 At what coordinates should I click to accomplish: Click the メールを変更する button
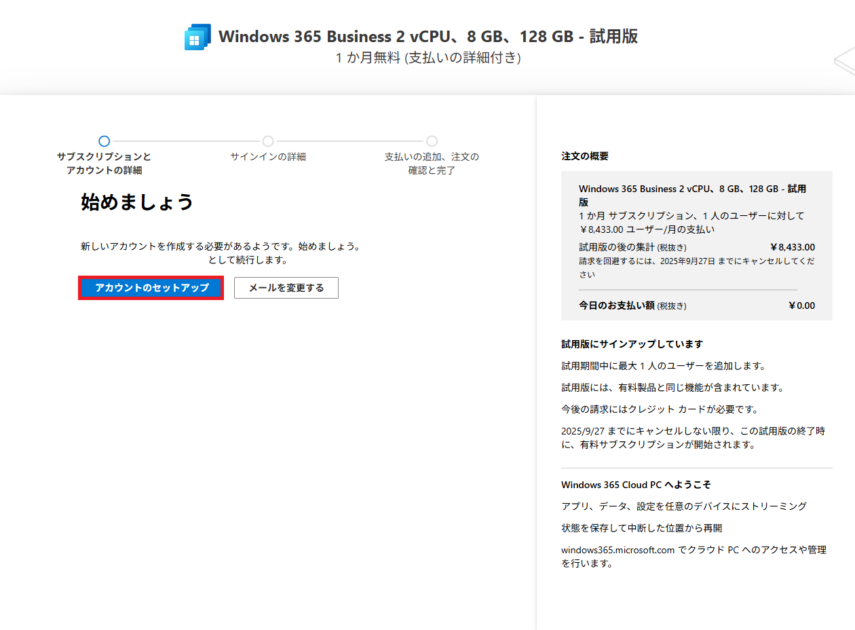pyautogui.click(x=286, y=288)
